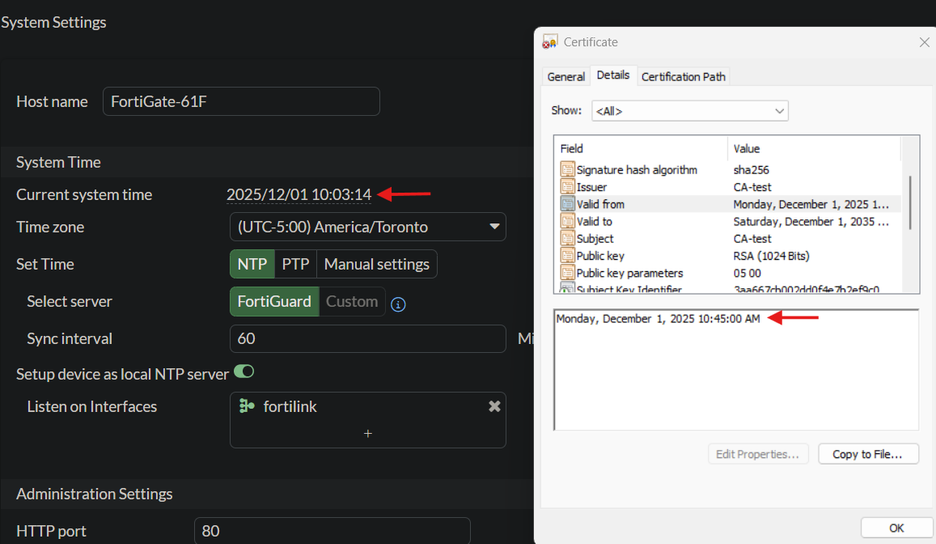Screen dimensions: 936x544
Task: Select PTP for Set Time
Action: click(295, 264)
